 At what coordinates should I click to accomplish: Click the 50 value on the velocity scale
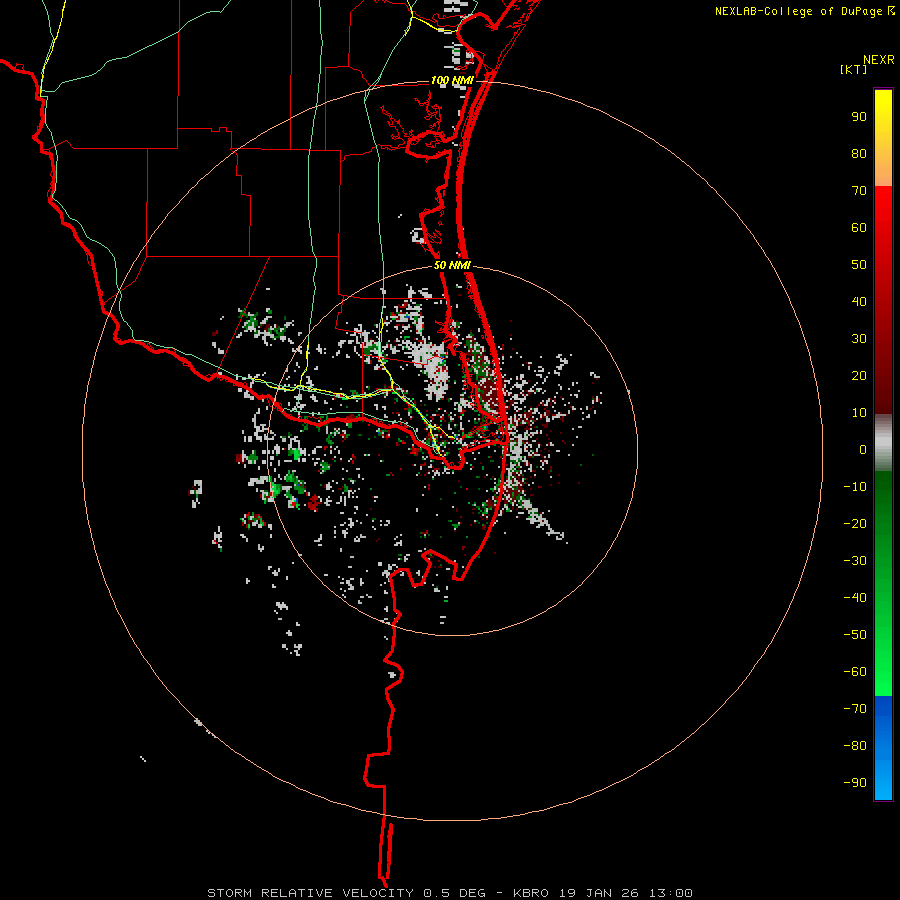pos(859,265)
